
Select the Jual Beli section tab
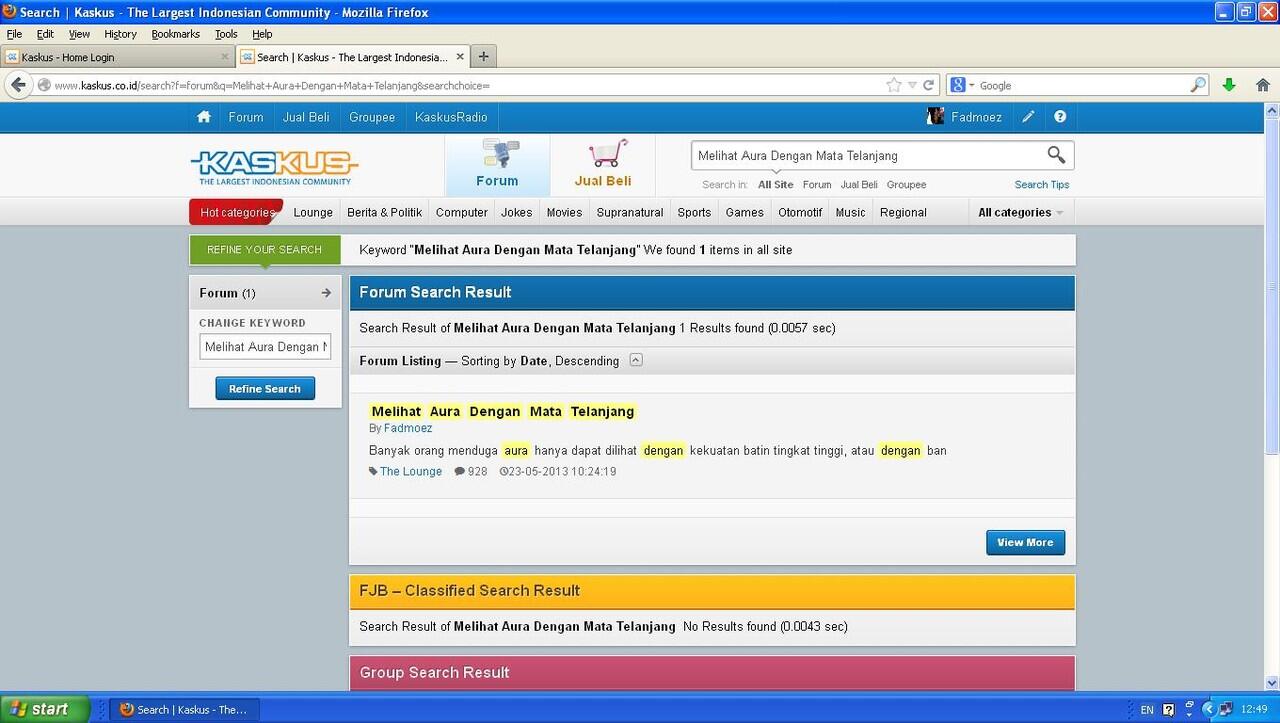603,165
